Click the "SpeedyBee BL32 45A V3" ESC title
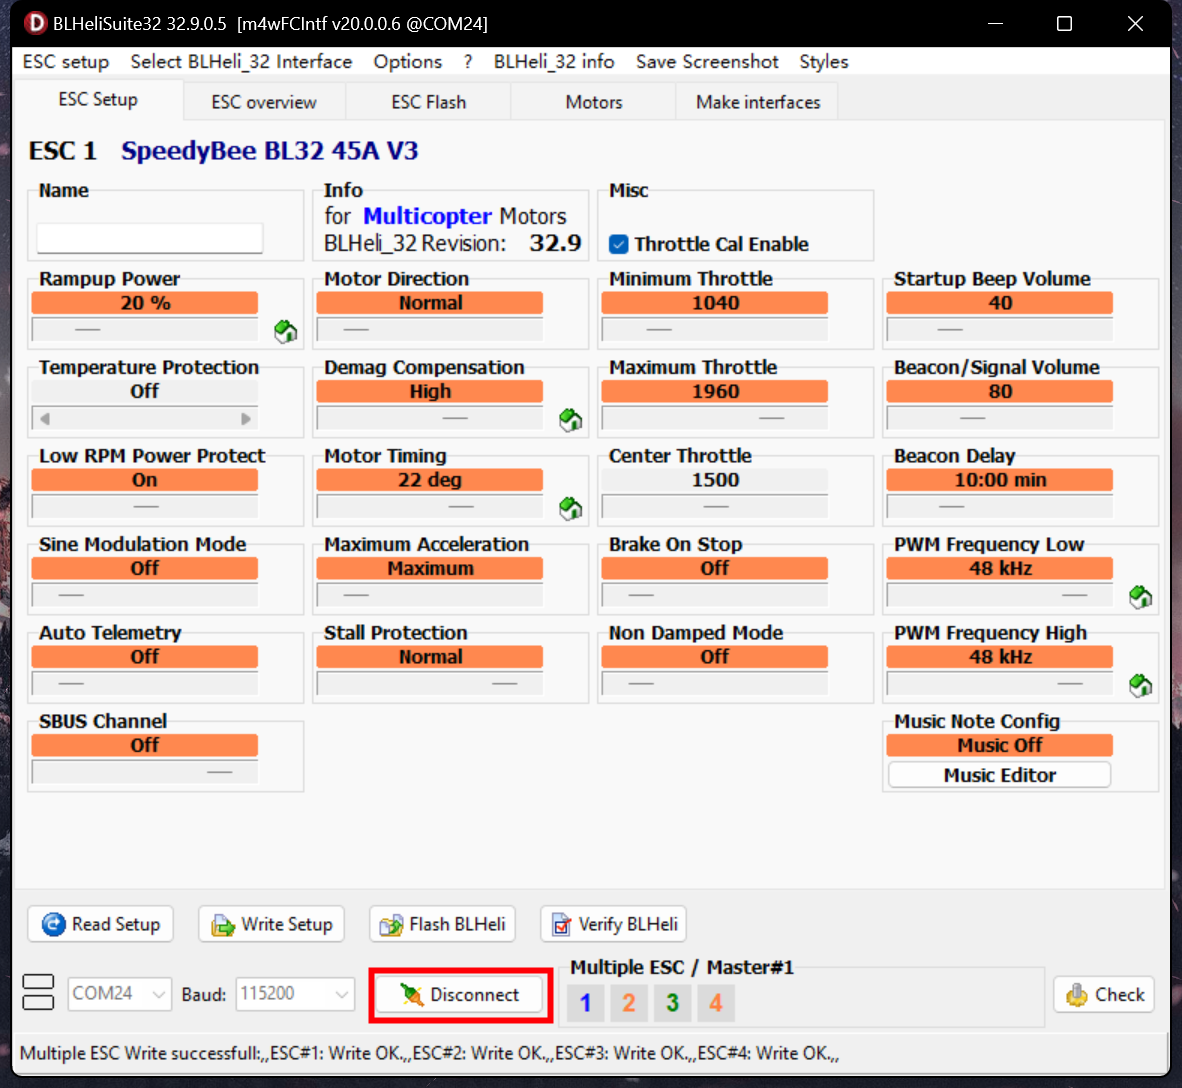 pos(269,151)
